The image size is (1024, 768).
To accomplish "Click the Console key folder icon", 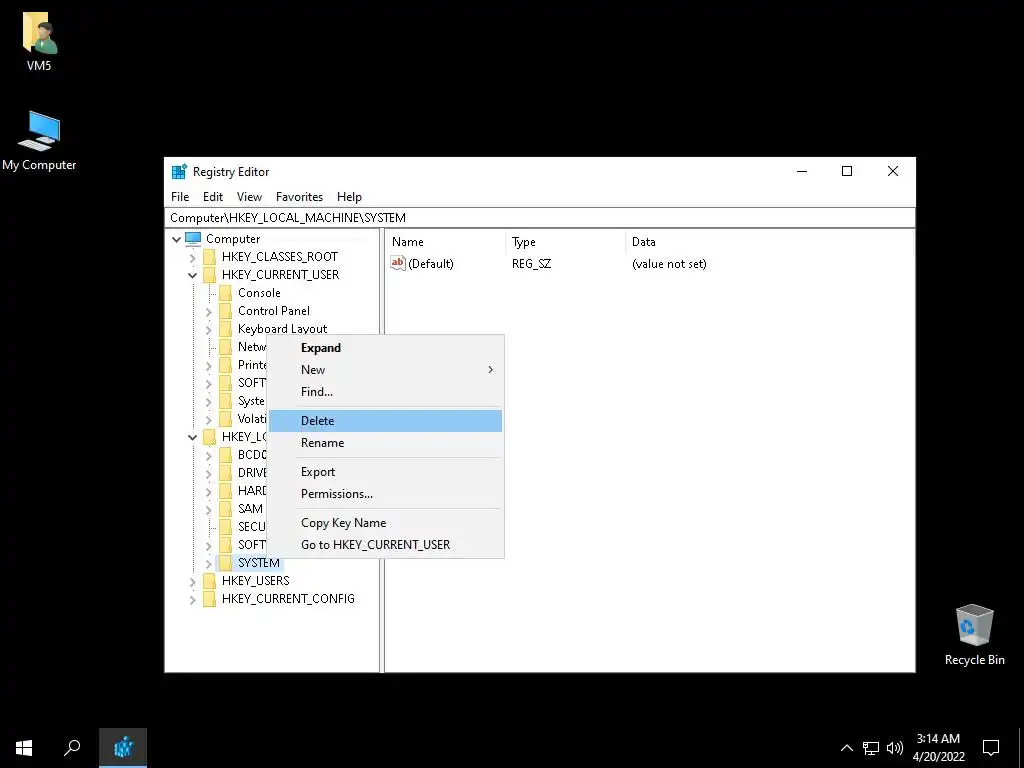I will coord(225,293).
